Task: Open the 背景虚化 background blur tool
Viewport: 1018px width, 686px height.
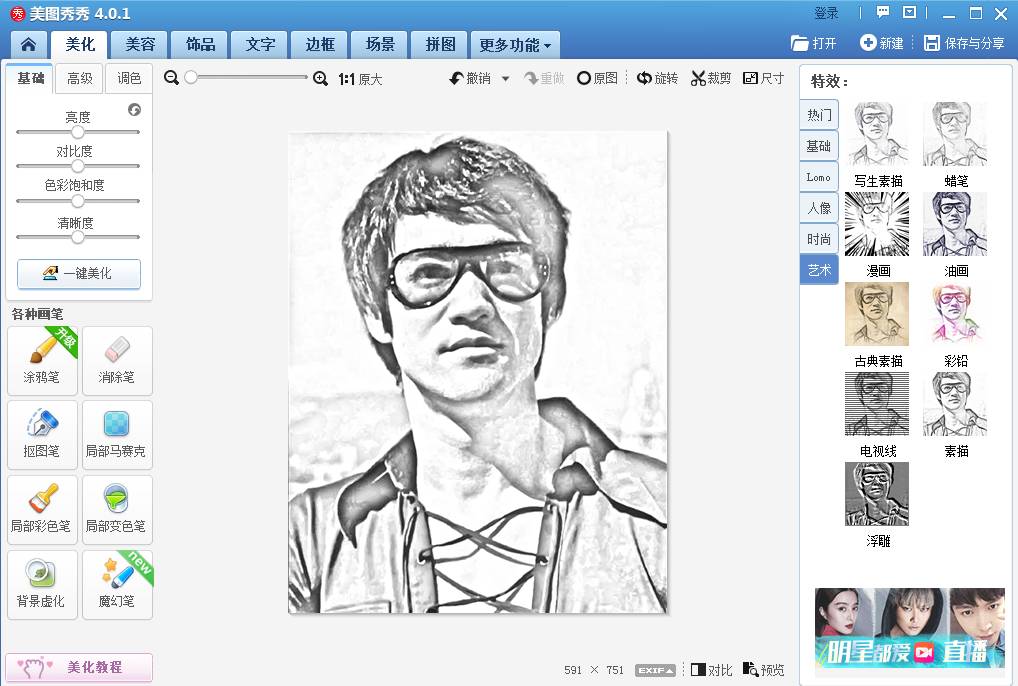Action: point(42,584)
